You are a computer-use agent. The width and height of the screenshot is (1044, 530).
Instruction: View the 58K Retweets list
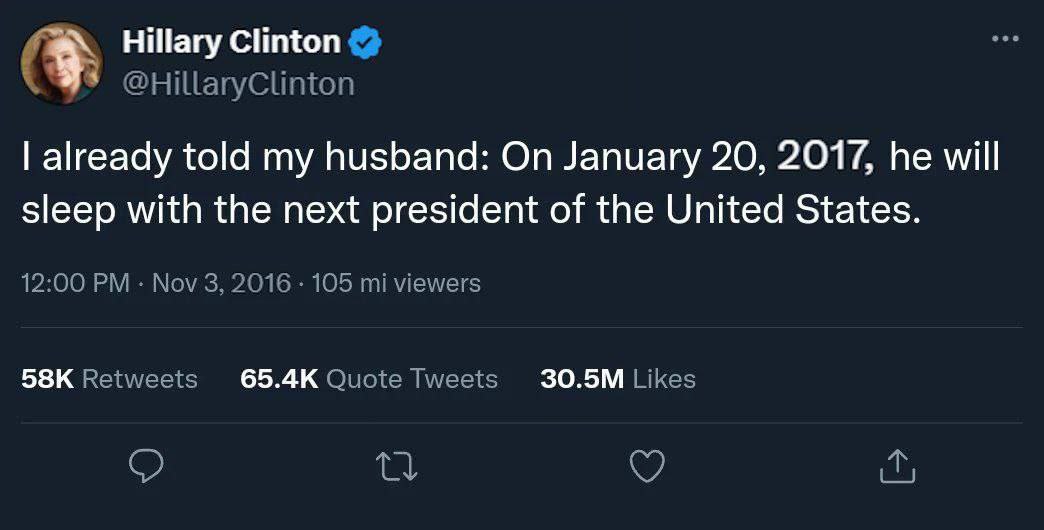coord(109,379)
